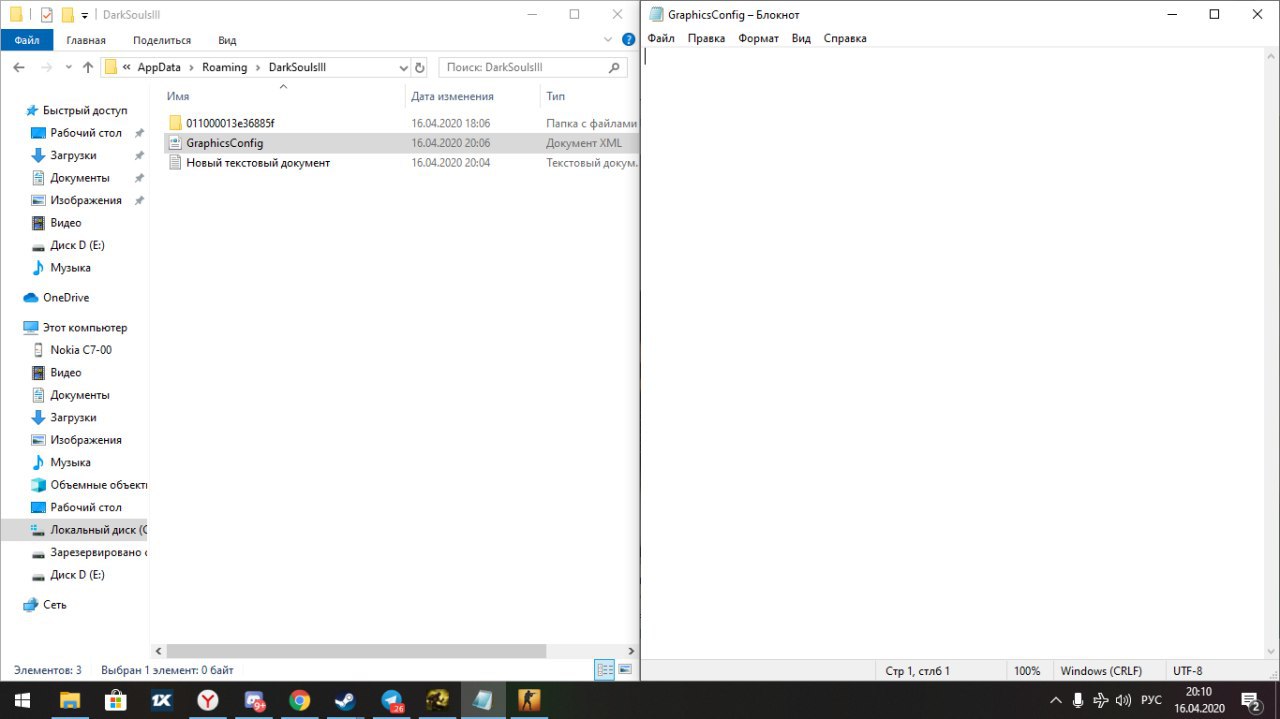Open the notification center icon
This screenshot has width=1280, height=719.
(x=1251, y=700)
